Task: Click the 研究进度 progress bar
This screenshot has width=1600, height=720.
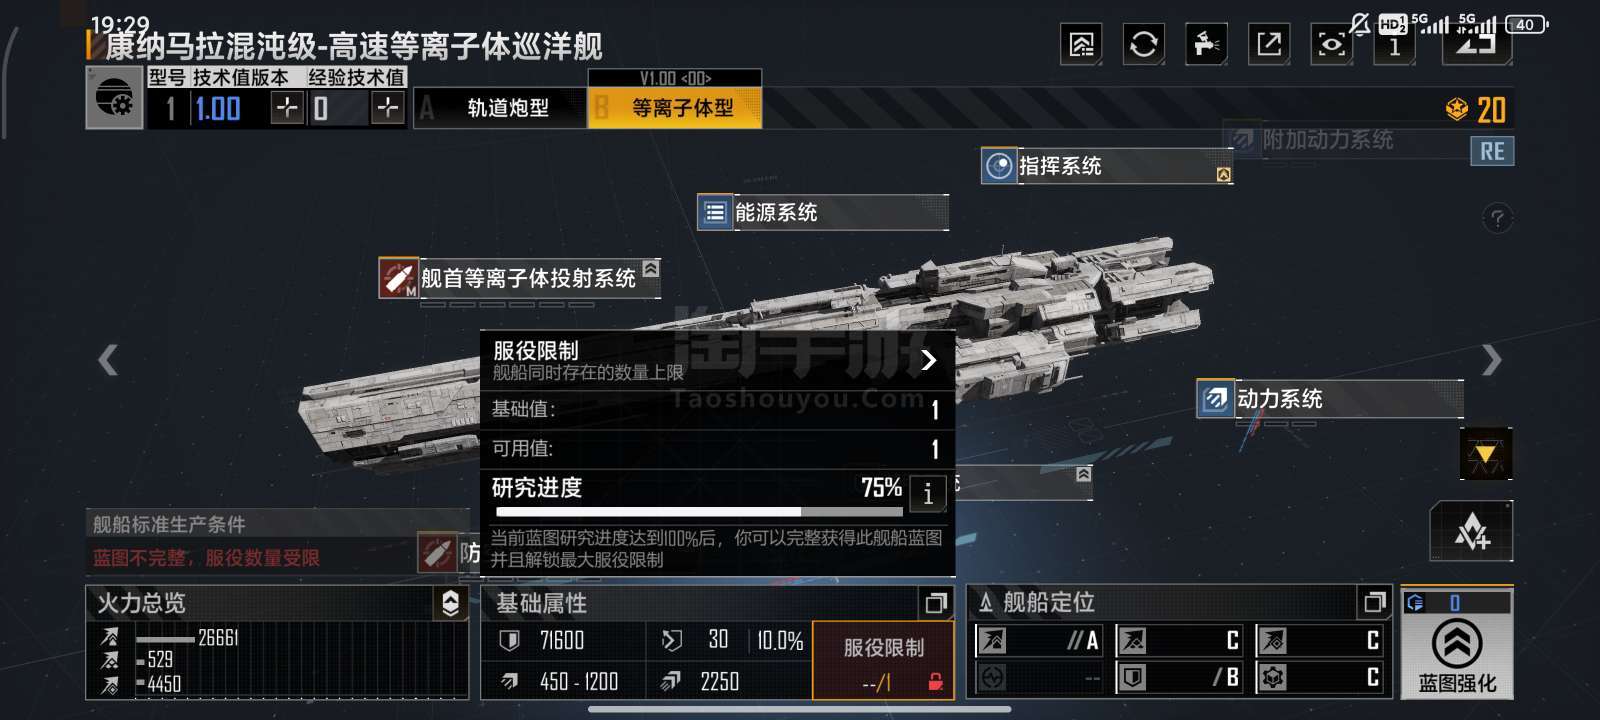Action: [x=697, y=511]
